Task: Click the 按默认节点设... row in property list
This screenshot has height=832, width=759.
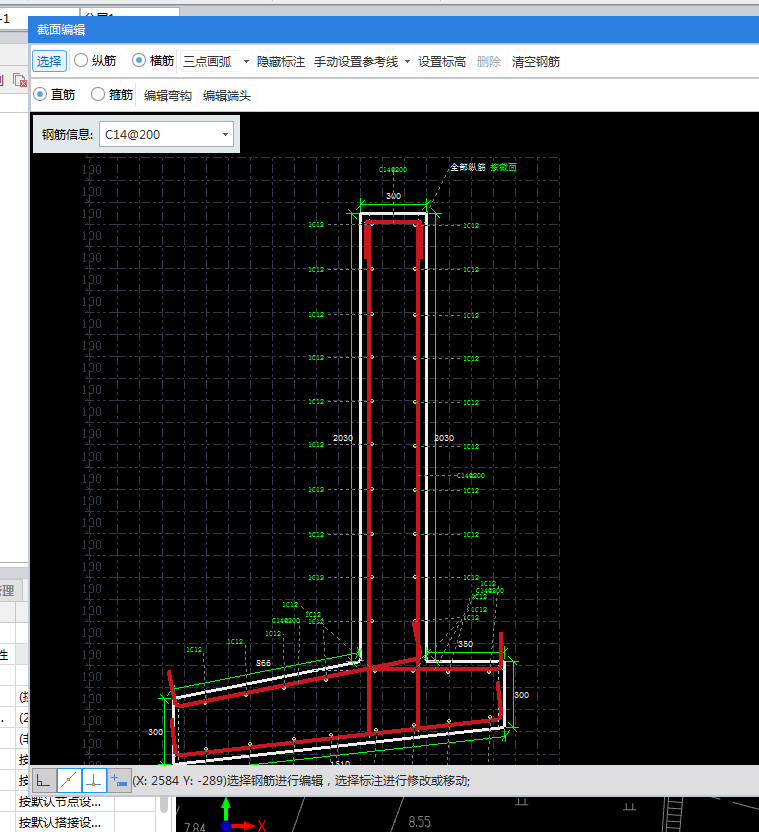Action: click(x=59, y=801)
